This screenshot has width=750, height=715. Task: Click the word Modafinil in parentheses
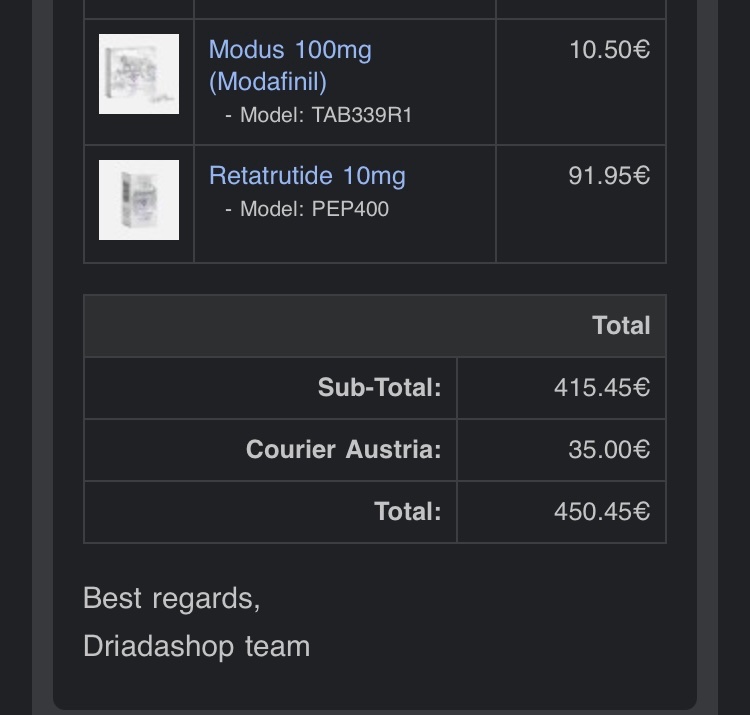coord(268,82)
